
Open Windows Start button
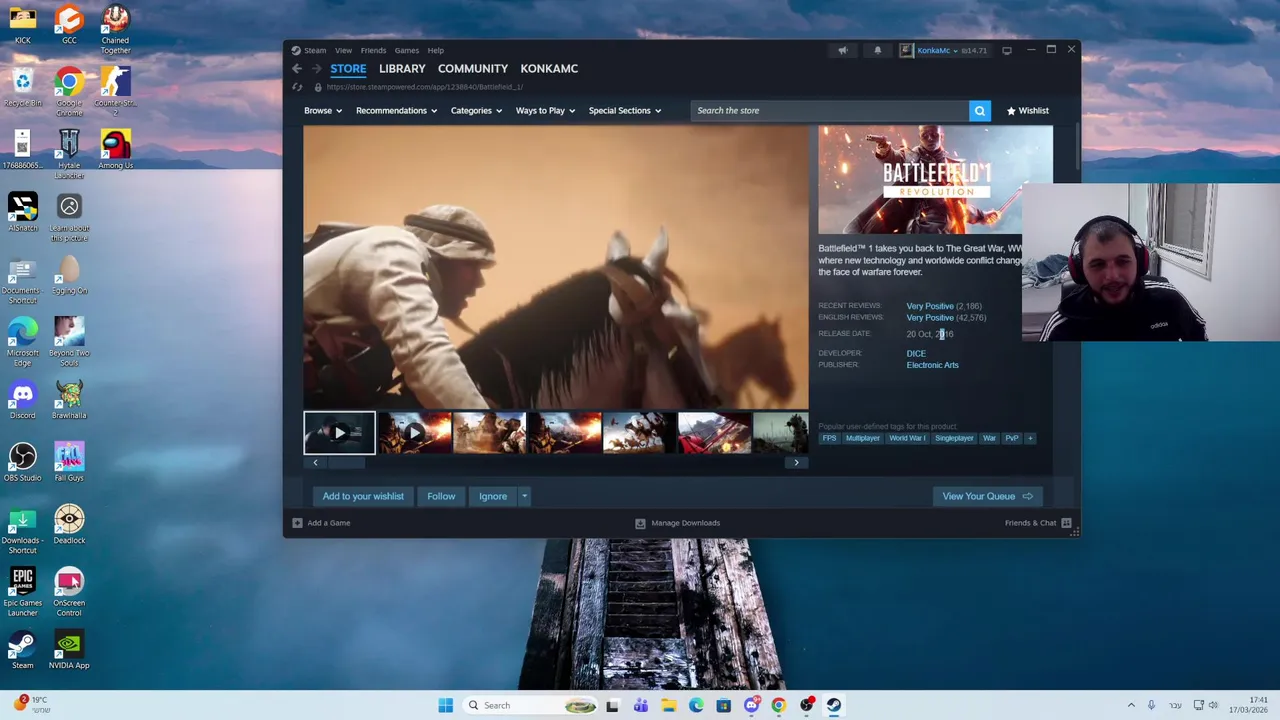point(445,705)
